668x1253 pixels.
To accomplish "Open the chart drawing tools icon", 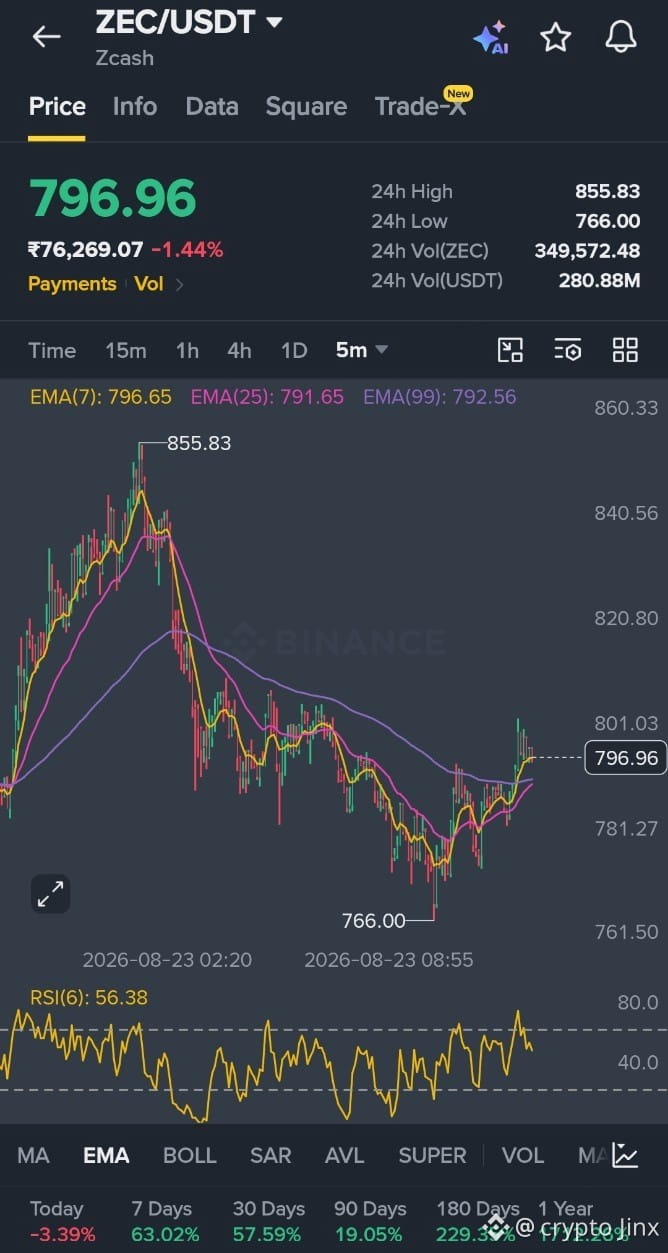I will [510, 350].
